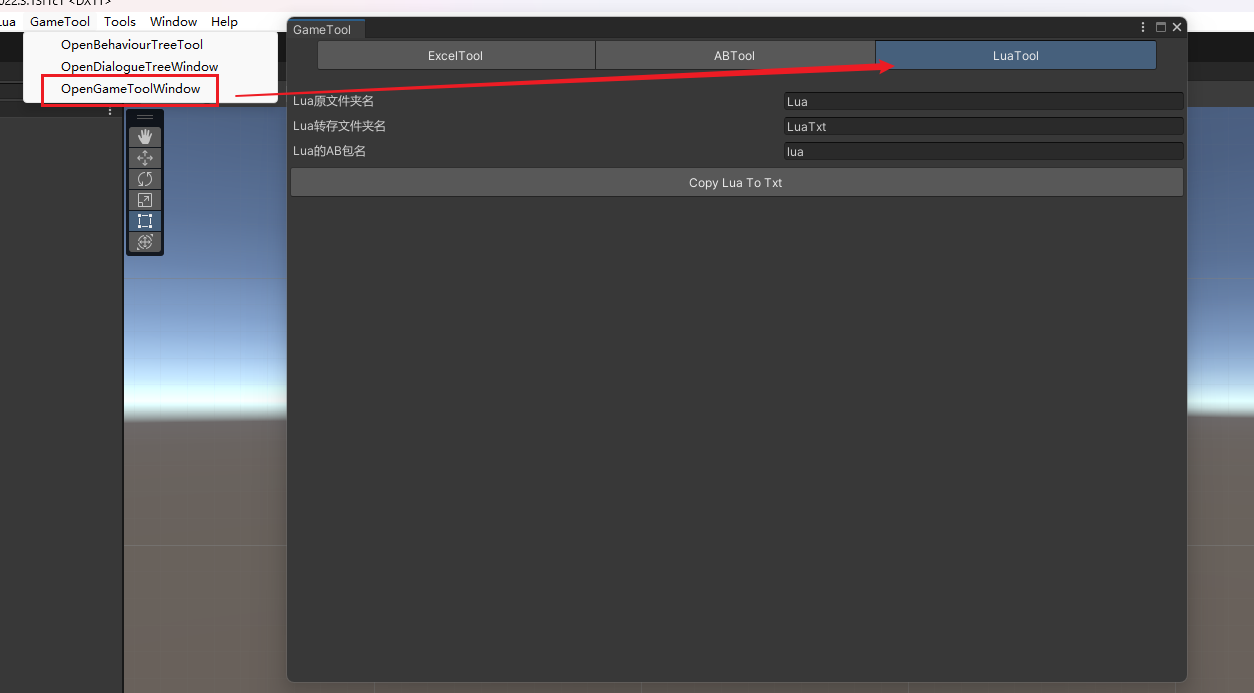Open the Tools menu
Viewport: 1254px width, 693px height.
(x=120, y=21)
